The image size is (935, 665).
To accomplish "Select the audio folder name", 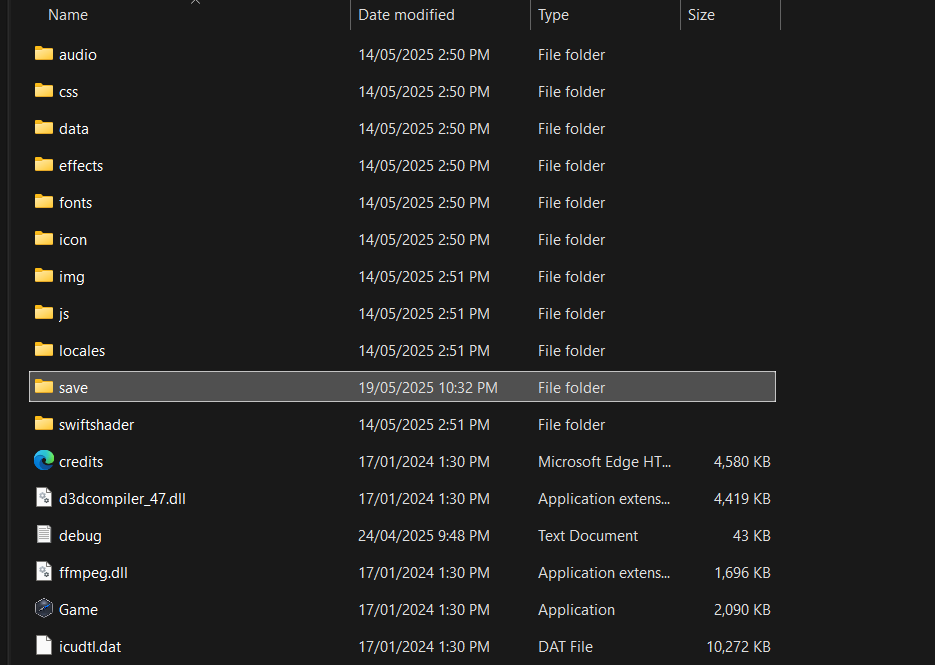I will 78,55.
